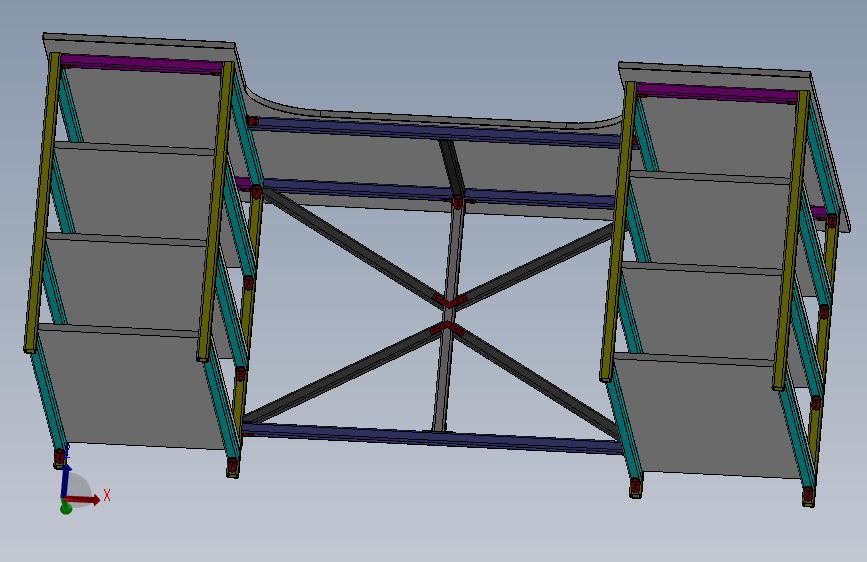867x562 pixels.
Task: Select the red bracket atop the center post
Action: 458,202
